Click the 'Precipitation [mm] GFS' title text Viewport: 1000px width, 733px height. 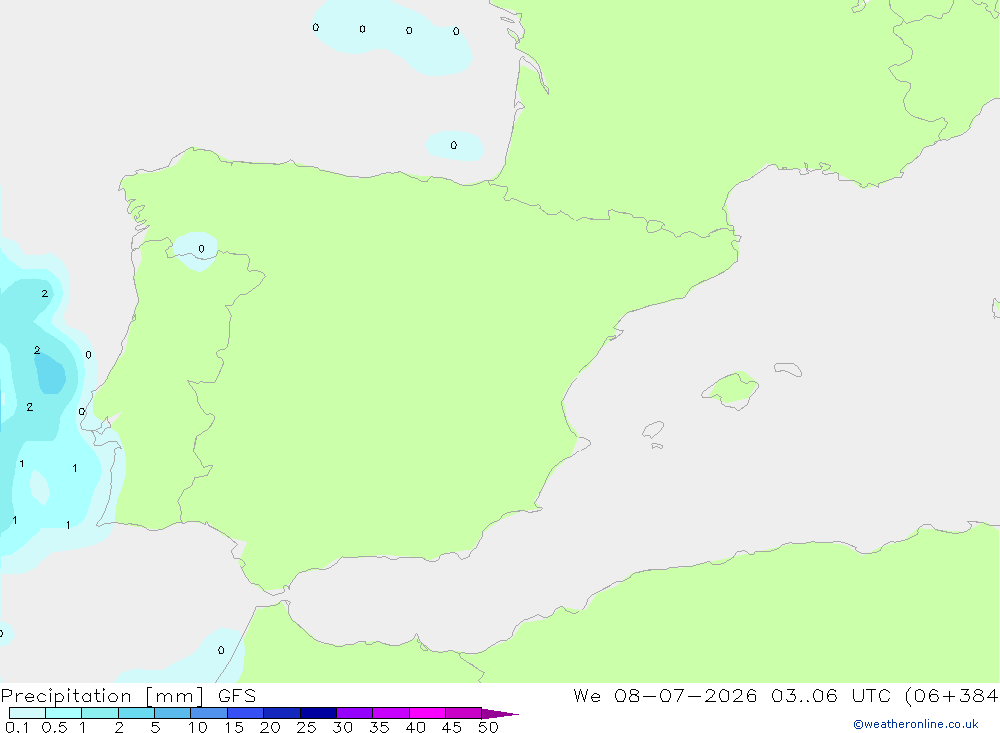pyautogui.click(x=128, y=696)
